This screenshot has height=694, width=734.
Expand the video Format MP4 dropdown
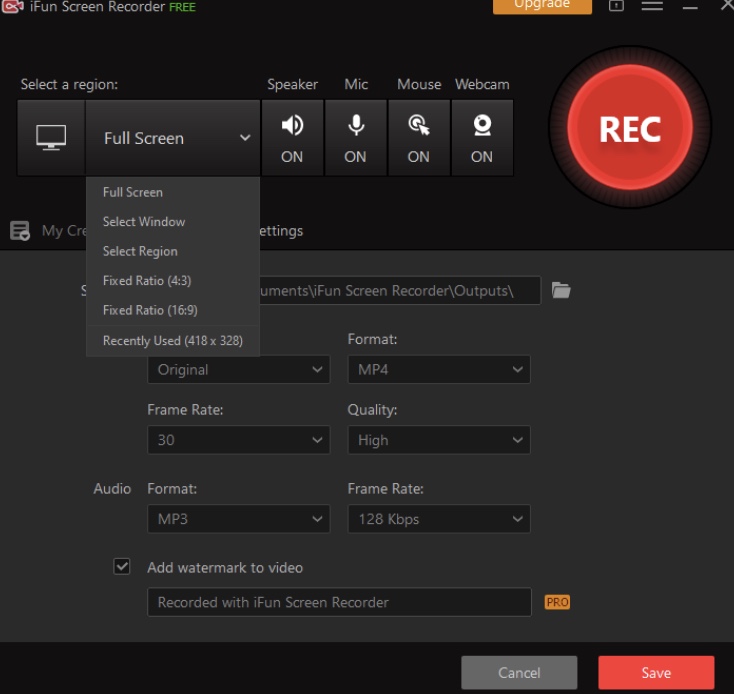438,369
